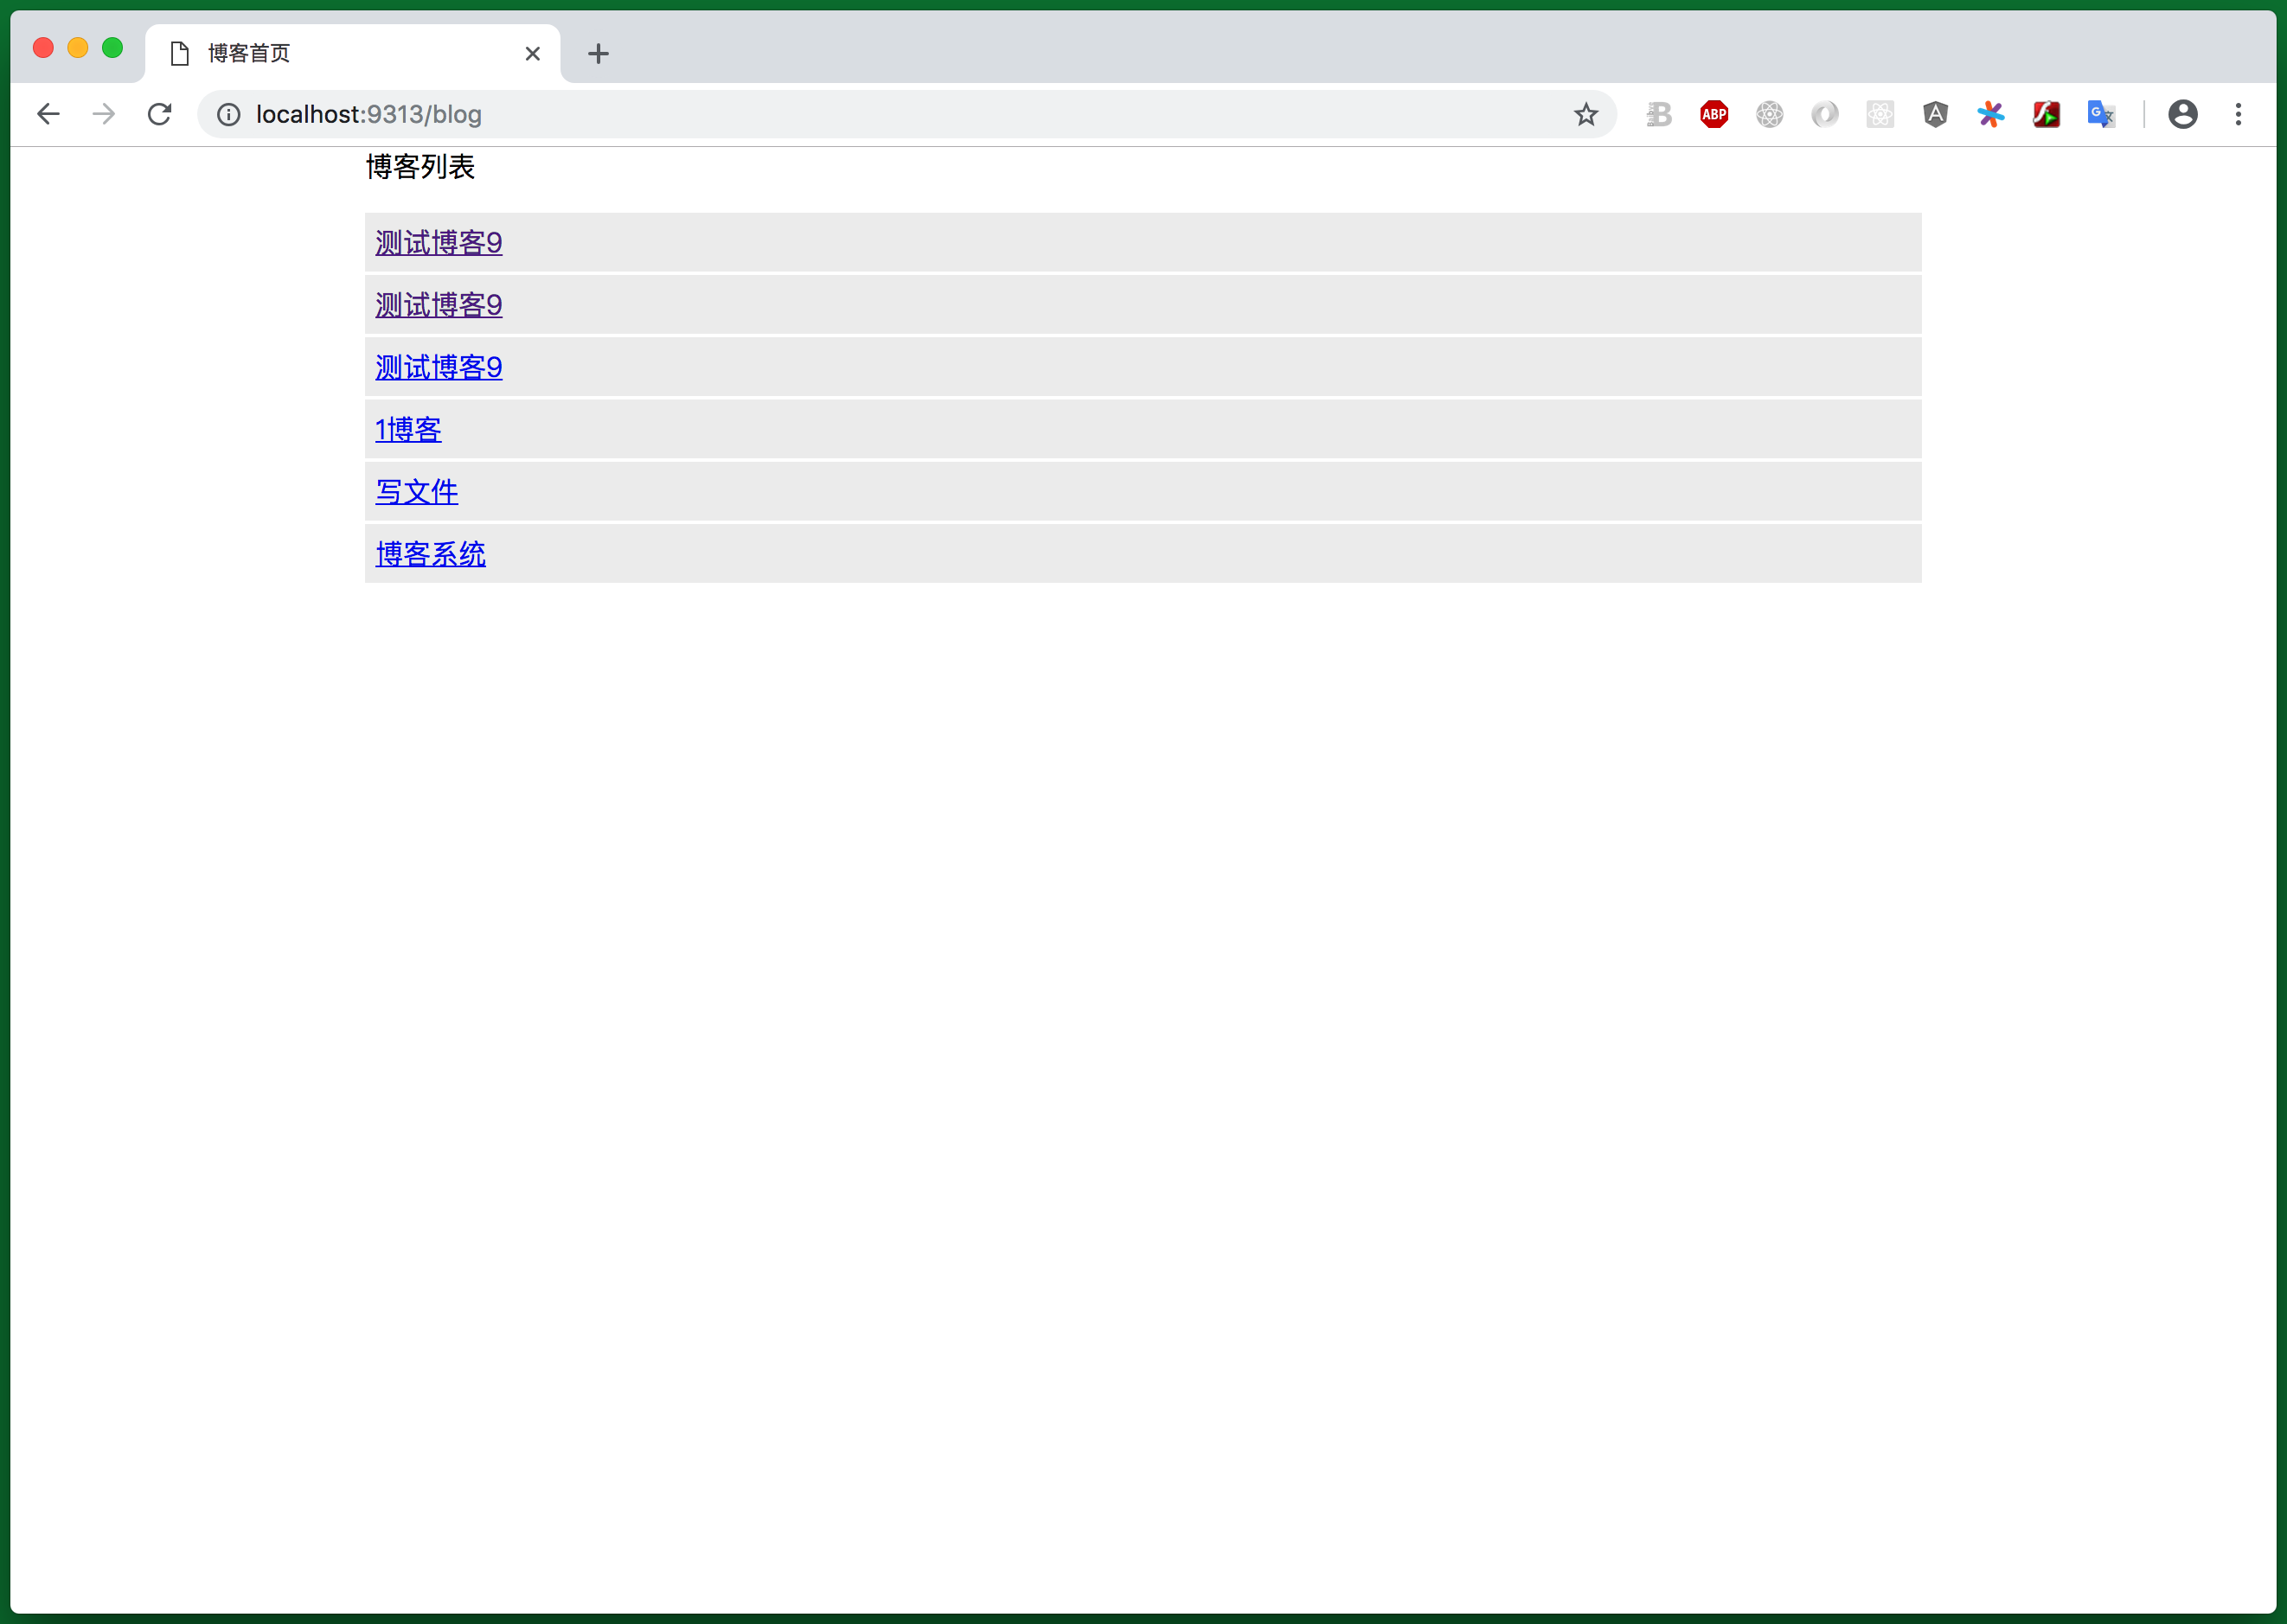
Task: Open the 写文件 blog post
Action: coord(417,492)
